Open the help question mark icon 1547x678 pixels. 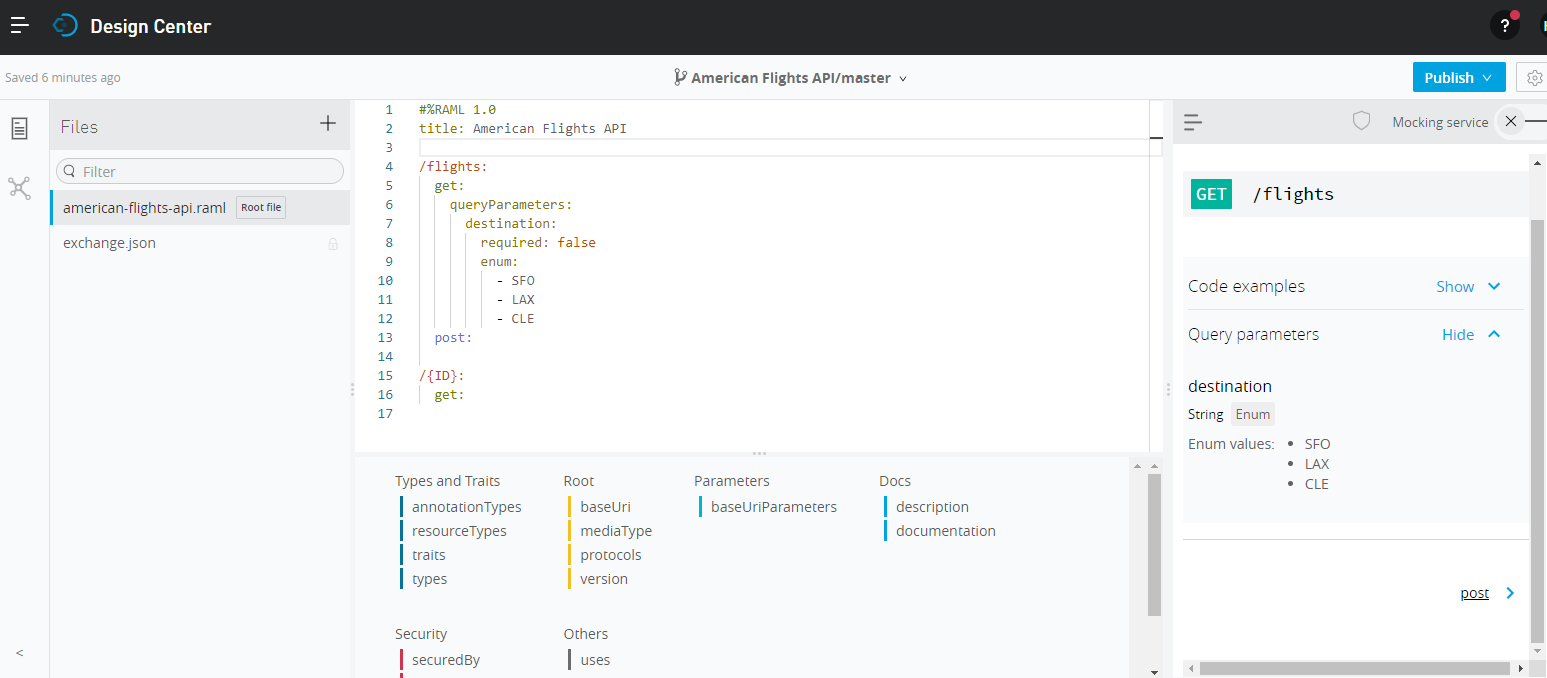coord(1505,26)
